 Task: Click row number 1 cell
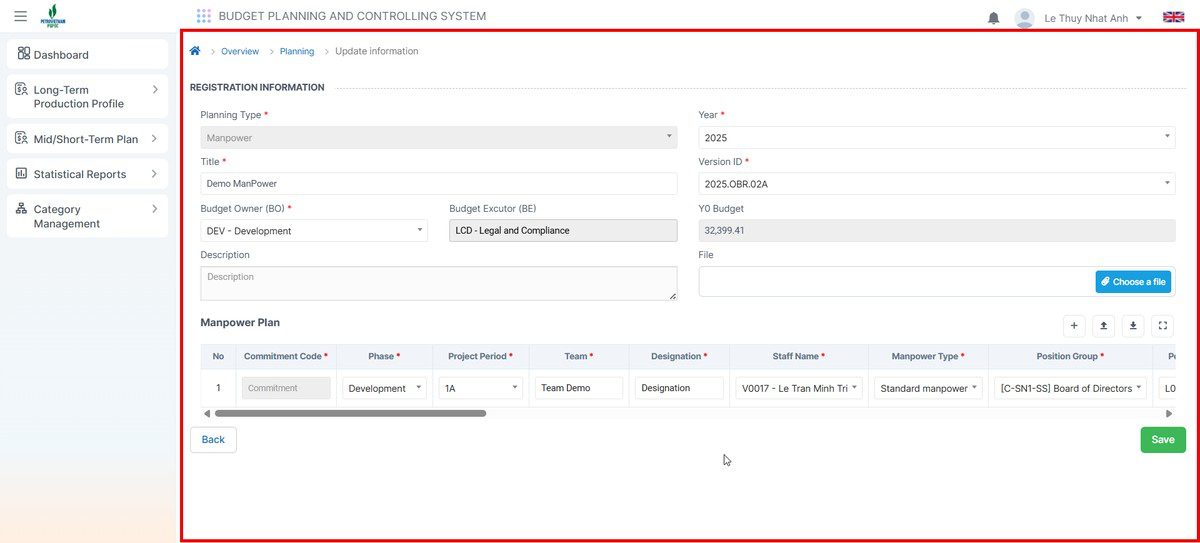click(x=218, y=388)
